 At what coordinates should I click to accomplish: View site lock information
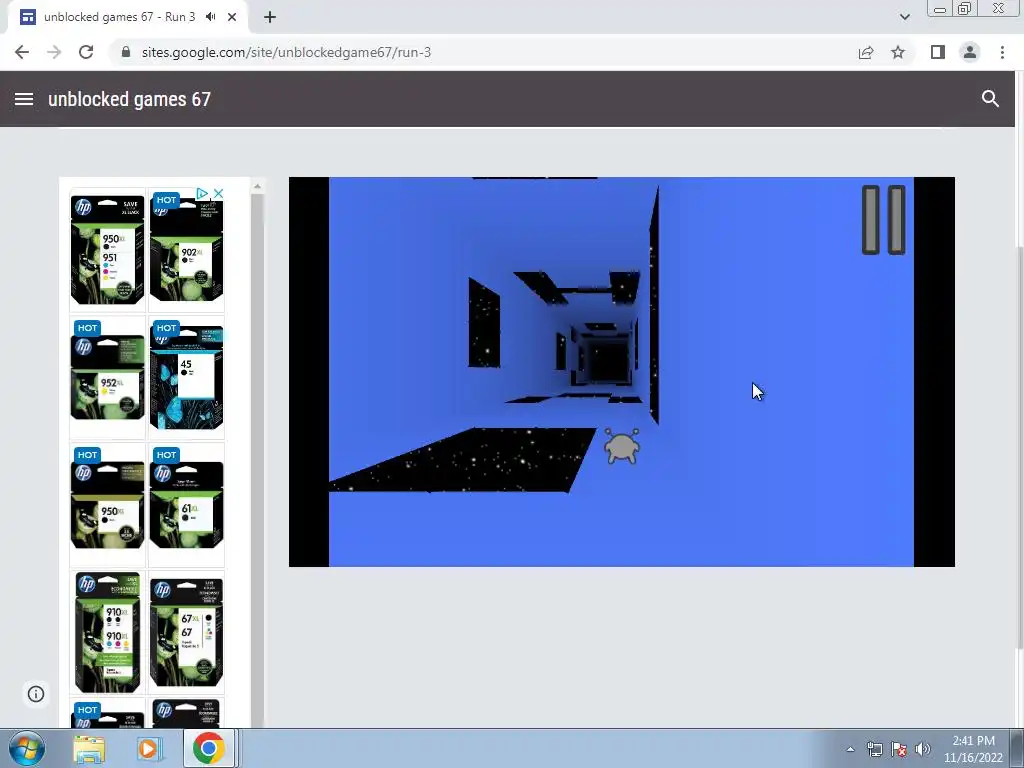point(126,52)
